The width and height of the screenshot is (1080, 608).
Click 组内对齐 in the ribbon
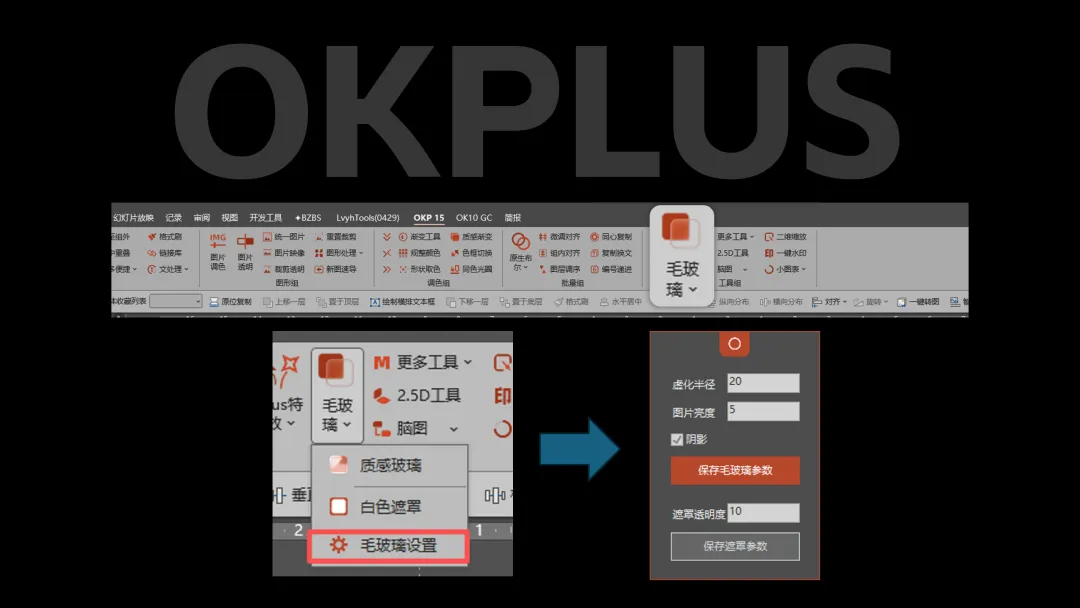[559, 253]
